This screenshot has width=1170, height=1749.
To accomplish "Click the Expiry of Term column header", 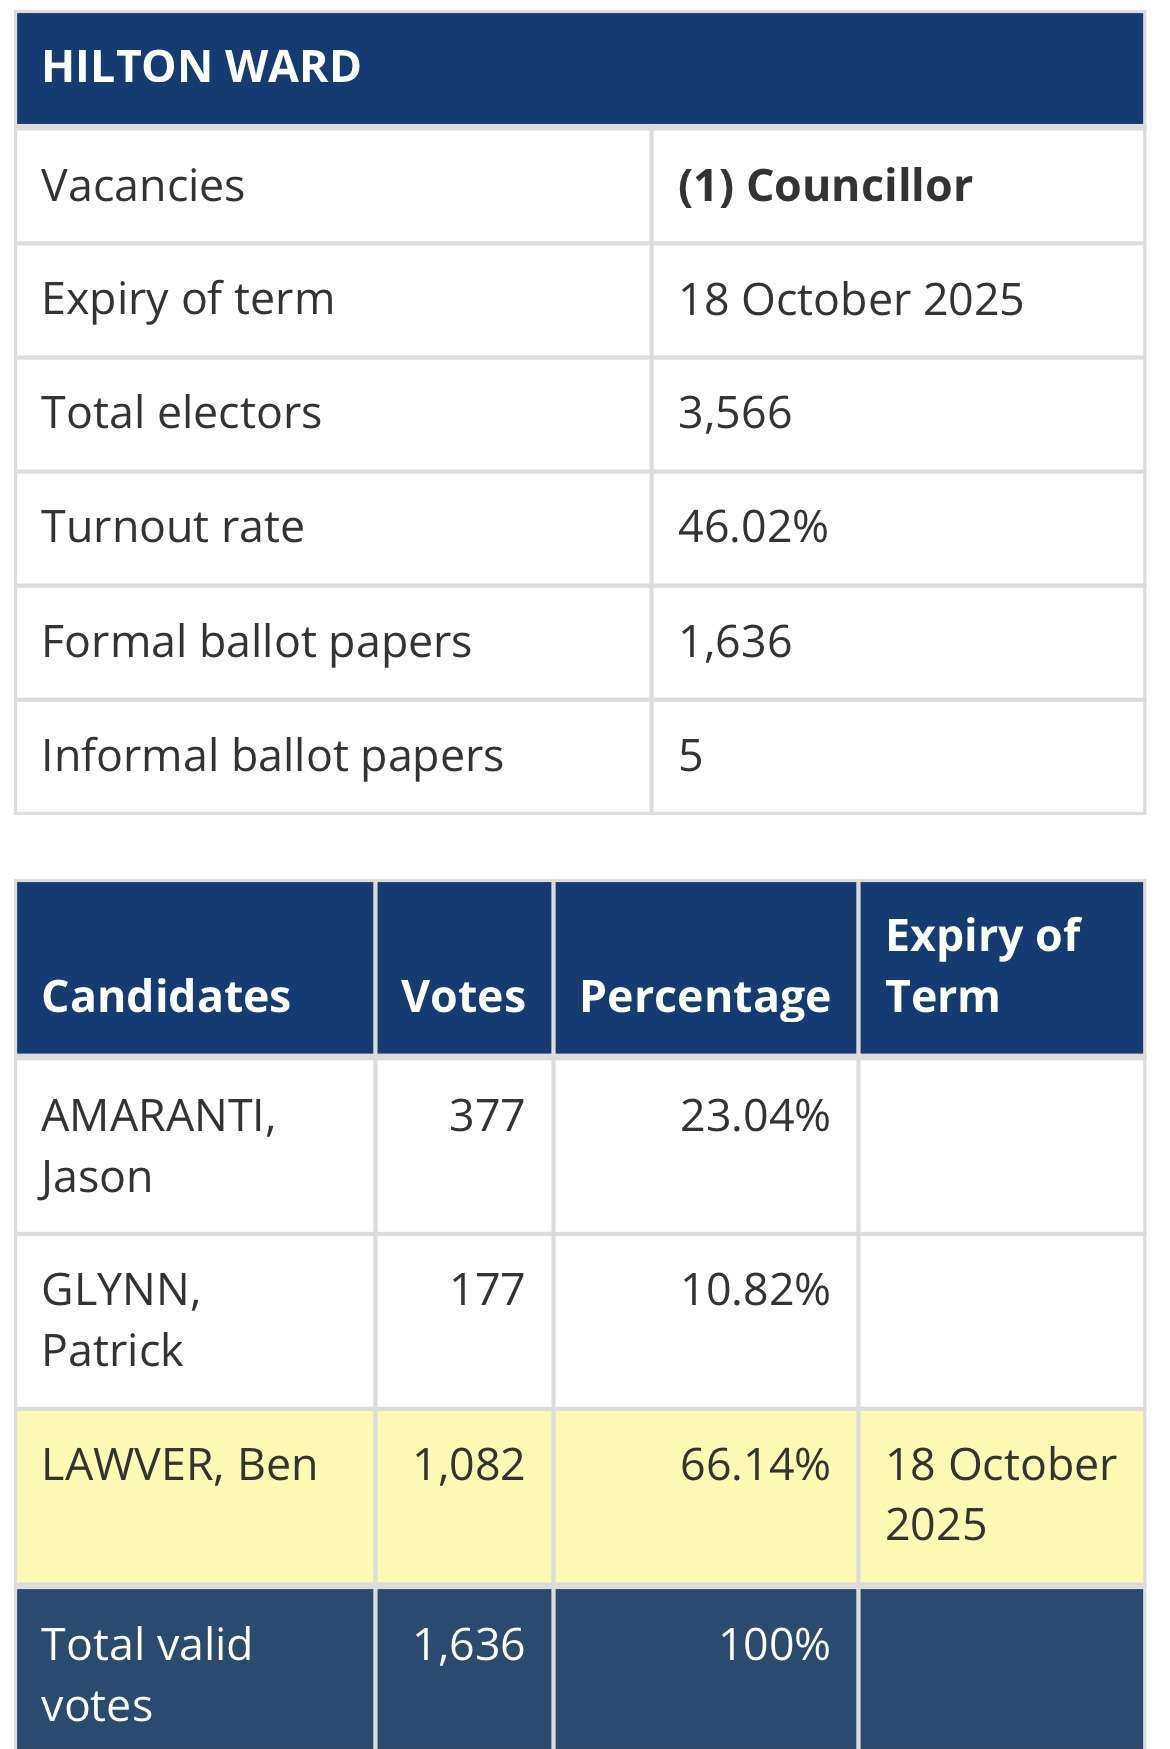I will click(x=983, y=966).
